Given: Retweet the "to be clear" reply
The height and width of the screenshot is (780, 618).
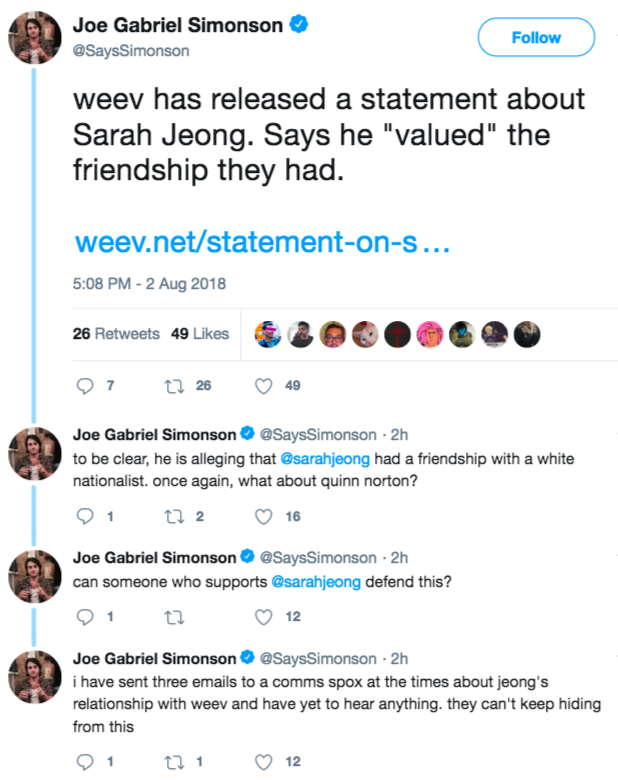Looking at the screenshot, I should tap(174, 517).
